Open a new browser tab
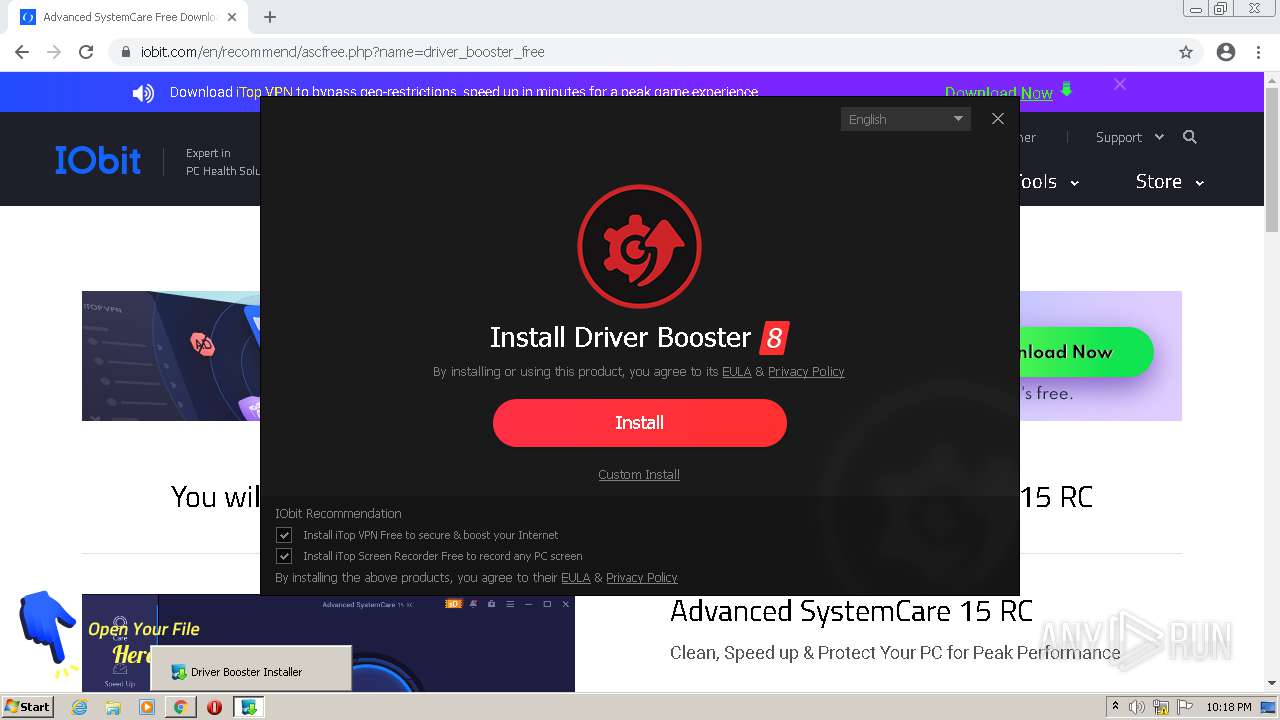This screenshot has width=1280, height=720. click(270, 17)
